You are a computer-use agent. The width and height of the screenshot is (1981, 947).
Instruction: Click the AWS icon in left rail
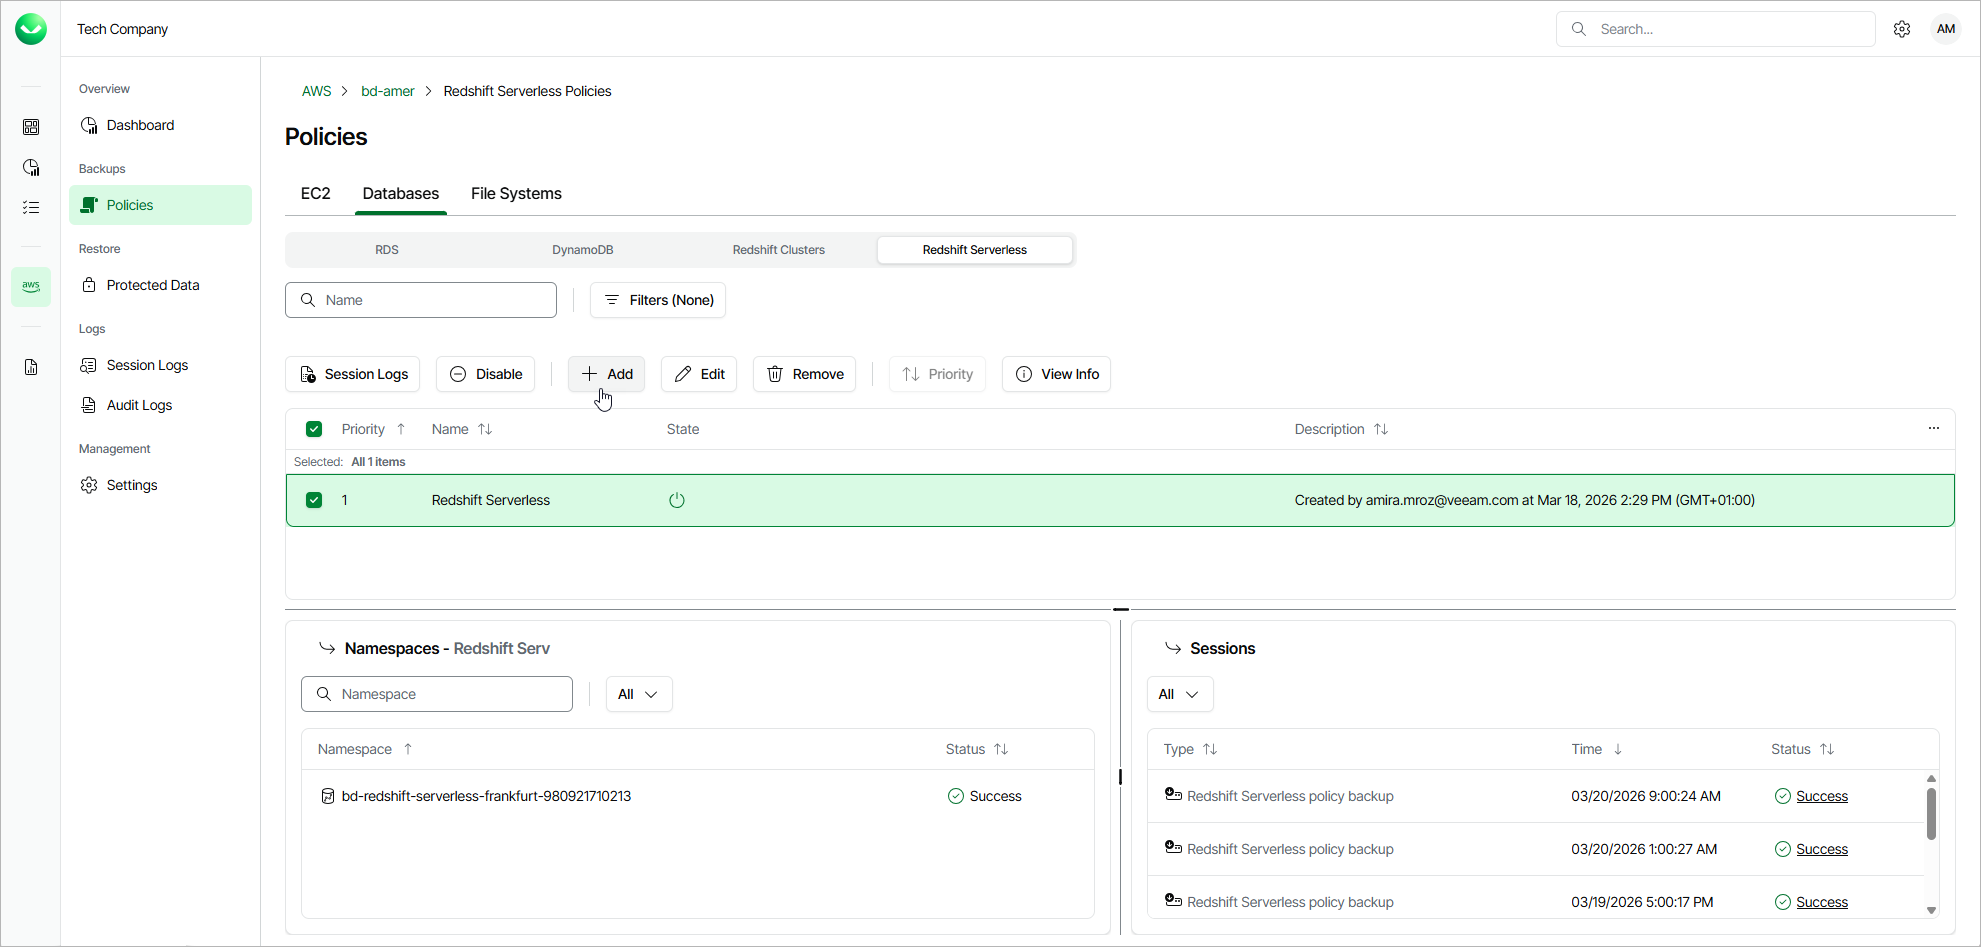(x=31, y=286)
